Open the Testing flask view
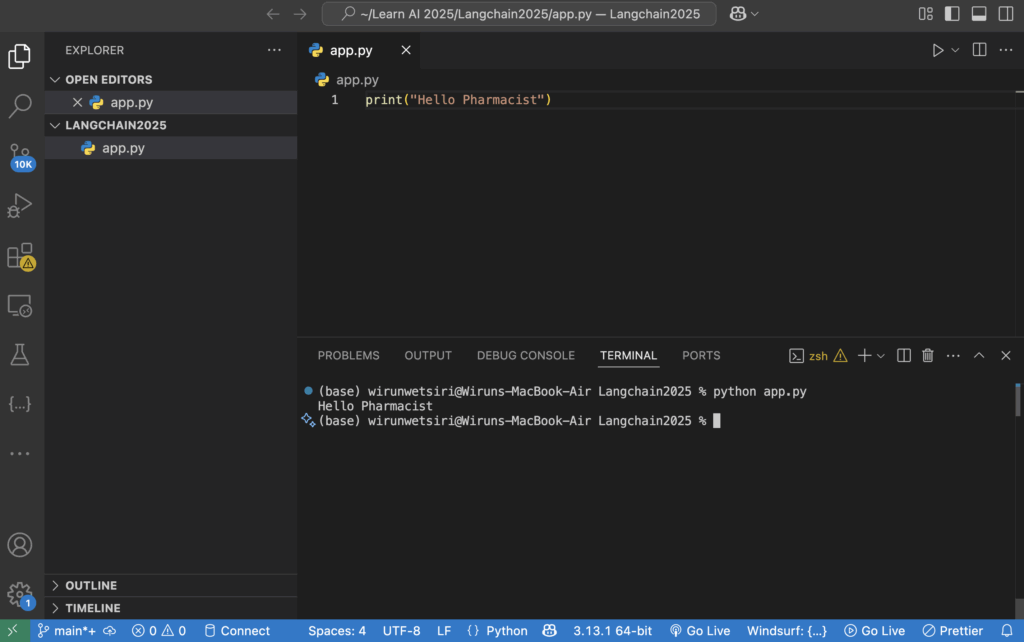Image resolution: width=1024 pixels, height=642 pixels. click(x=20, y=354)
